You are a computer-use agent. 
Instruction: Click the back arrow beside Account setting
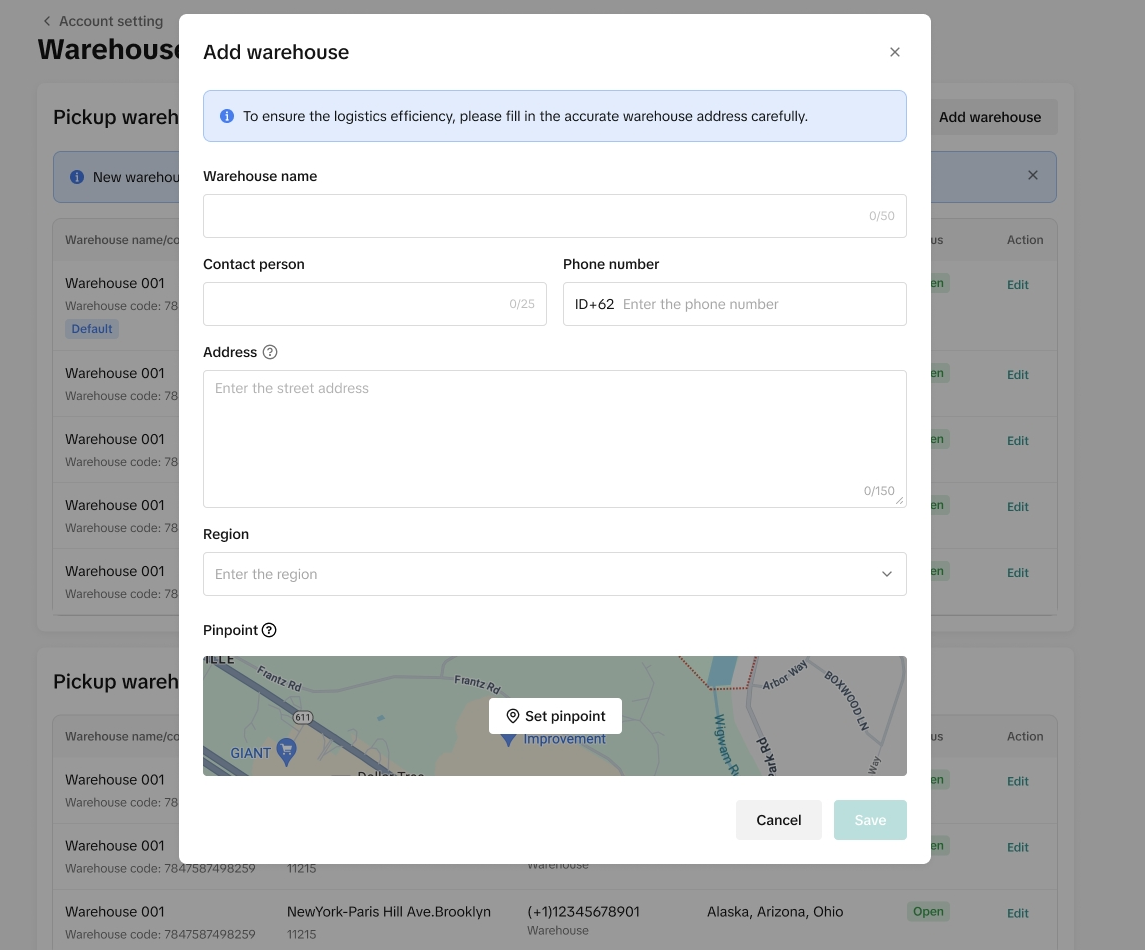[46, 21]
